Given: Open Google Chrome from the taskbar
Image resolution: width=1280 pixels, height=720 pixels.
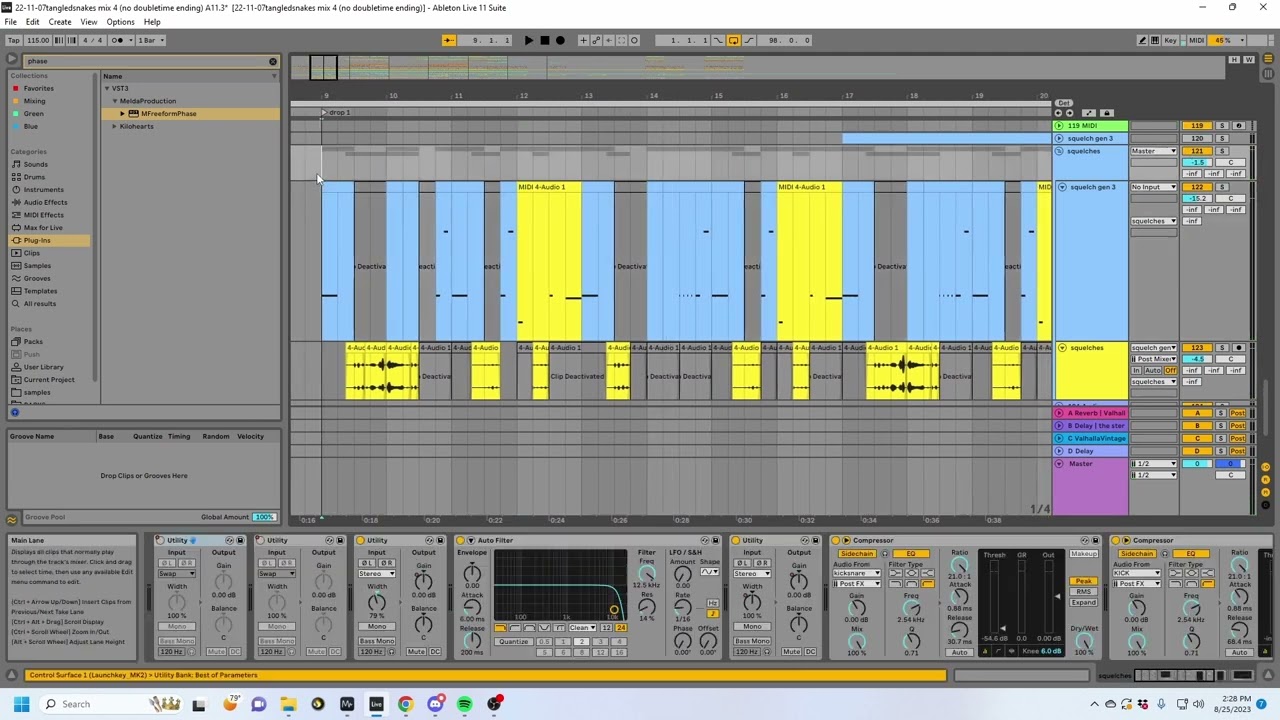Looking at the screenshot, I should click(x=405, y=704).
